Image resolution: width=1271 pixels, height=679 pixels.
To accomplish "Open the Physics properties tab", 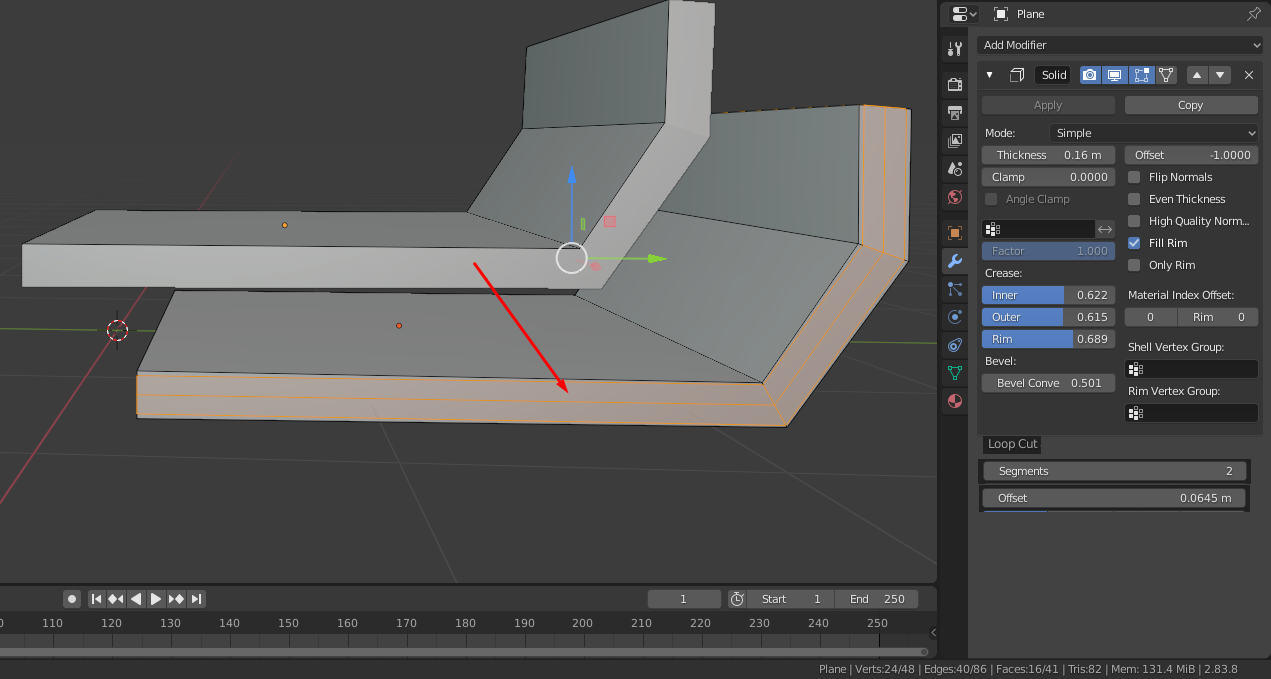I will [955, 317].
